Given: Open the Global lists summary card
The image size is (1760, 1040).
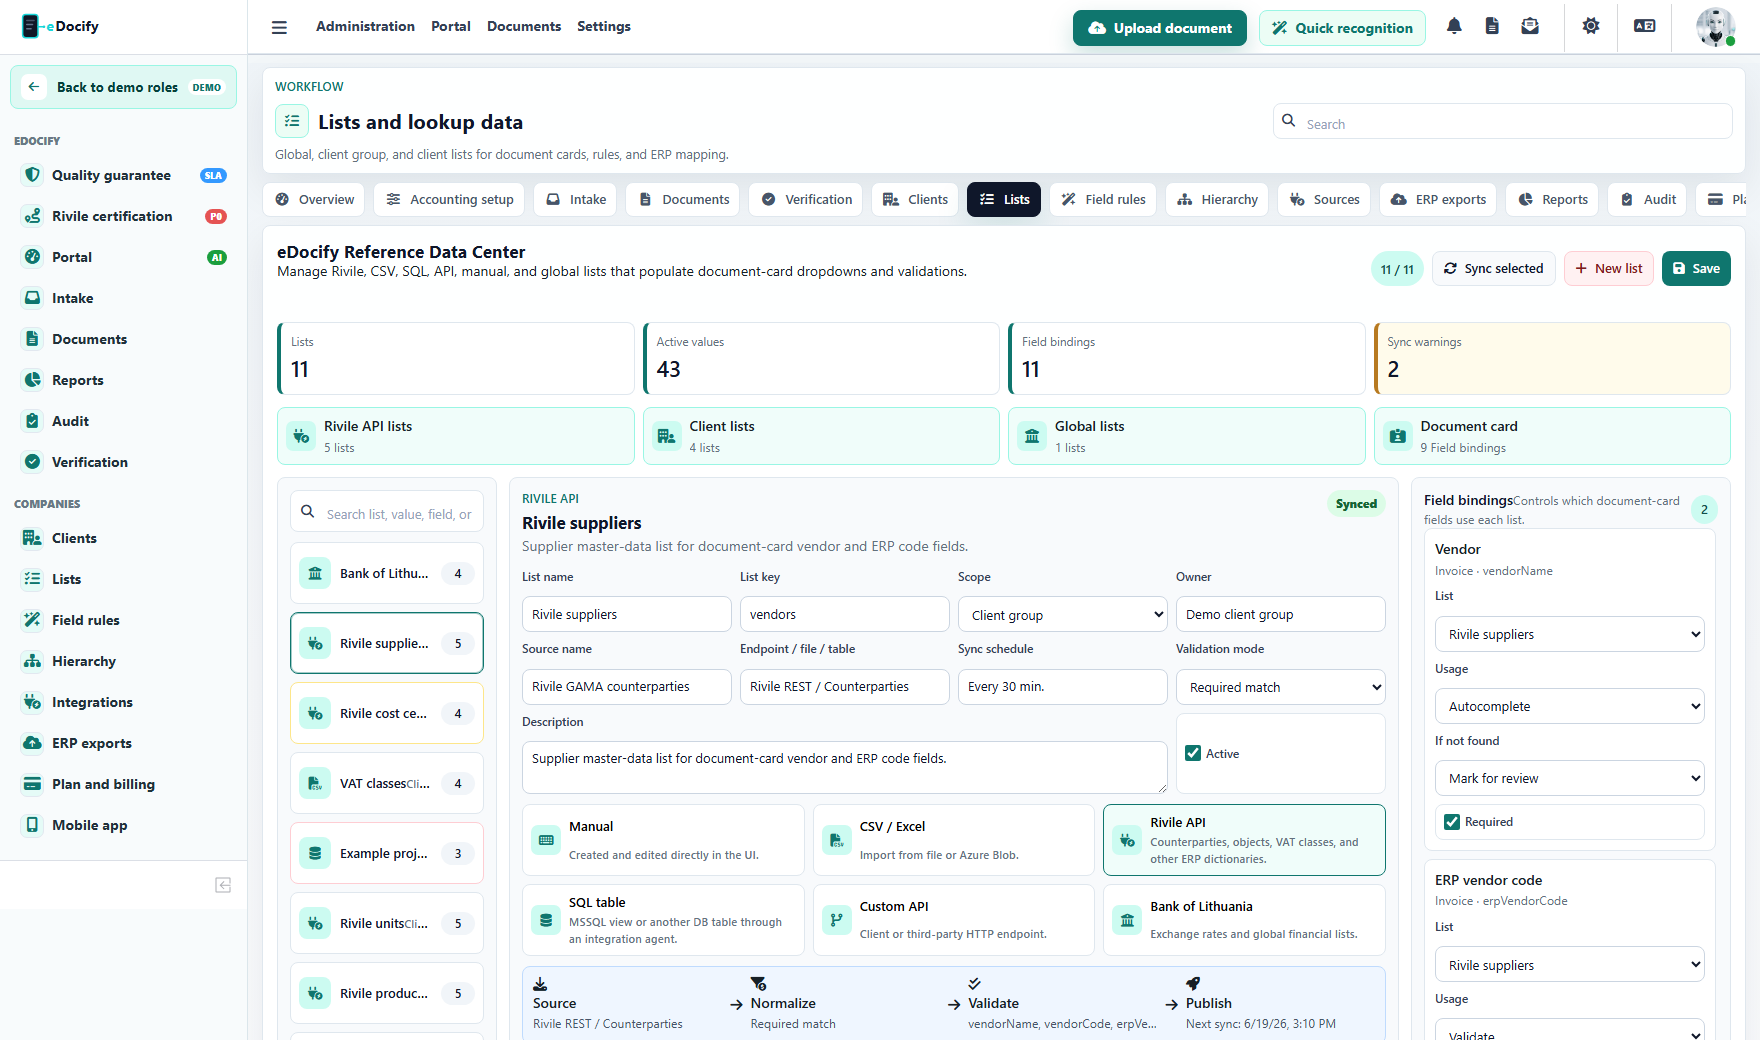Looking at the screenshot, I should (x=1187, y=436).
